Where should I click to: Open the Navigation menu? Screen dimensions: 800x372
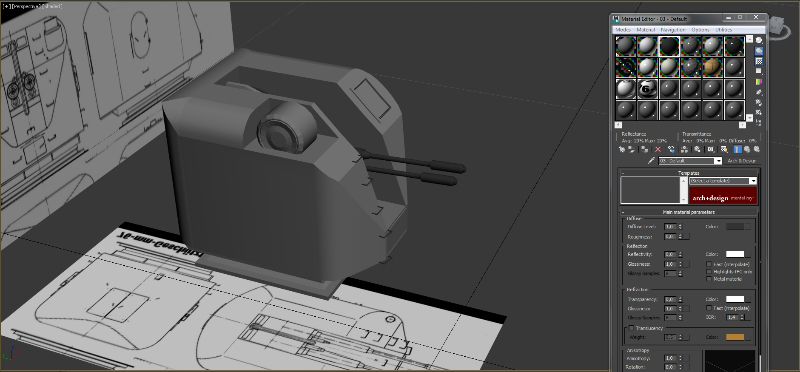click(x=673, y=30)
